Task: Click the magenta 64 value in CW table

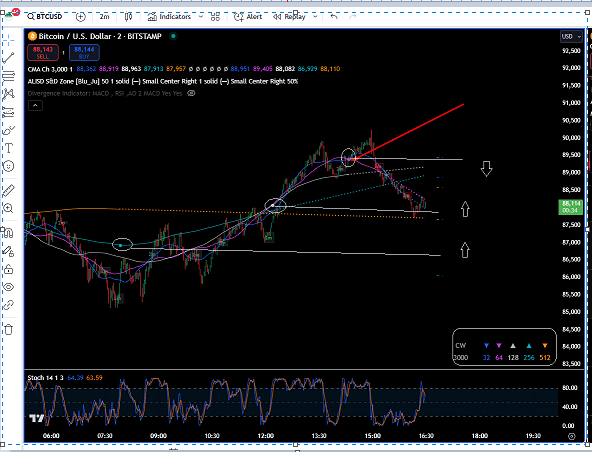Action: [x=499, y=358]
